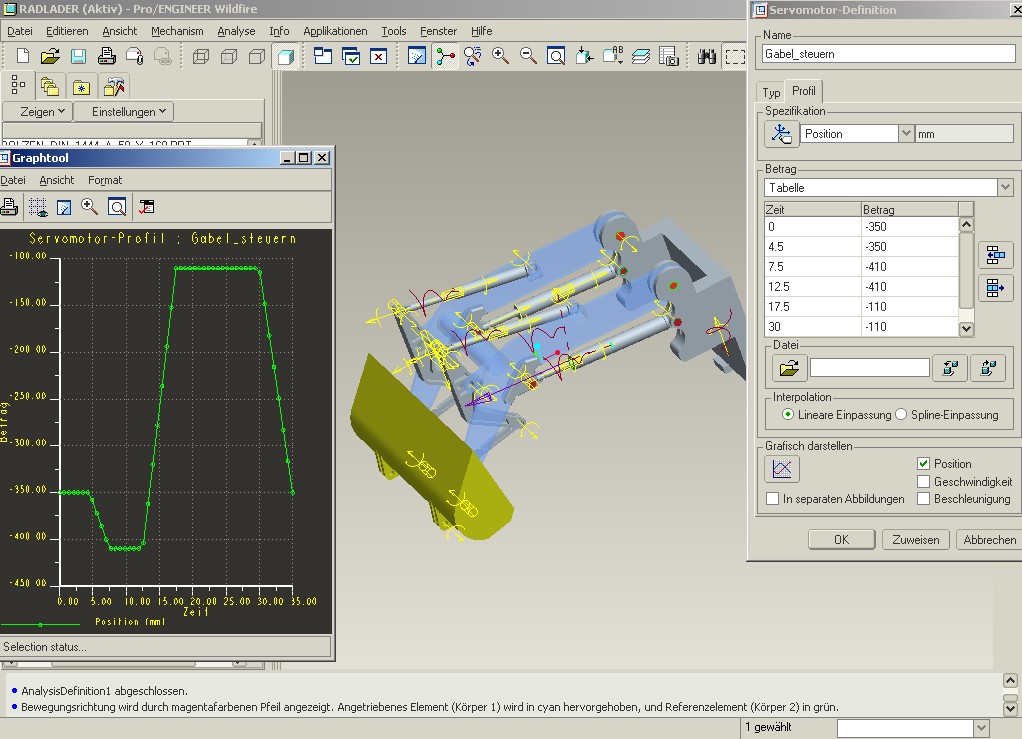The image size is (1022, 739).
Task: Open the Position specification dropdown
Action: (906, 133)
